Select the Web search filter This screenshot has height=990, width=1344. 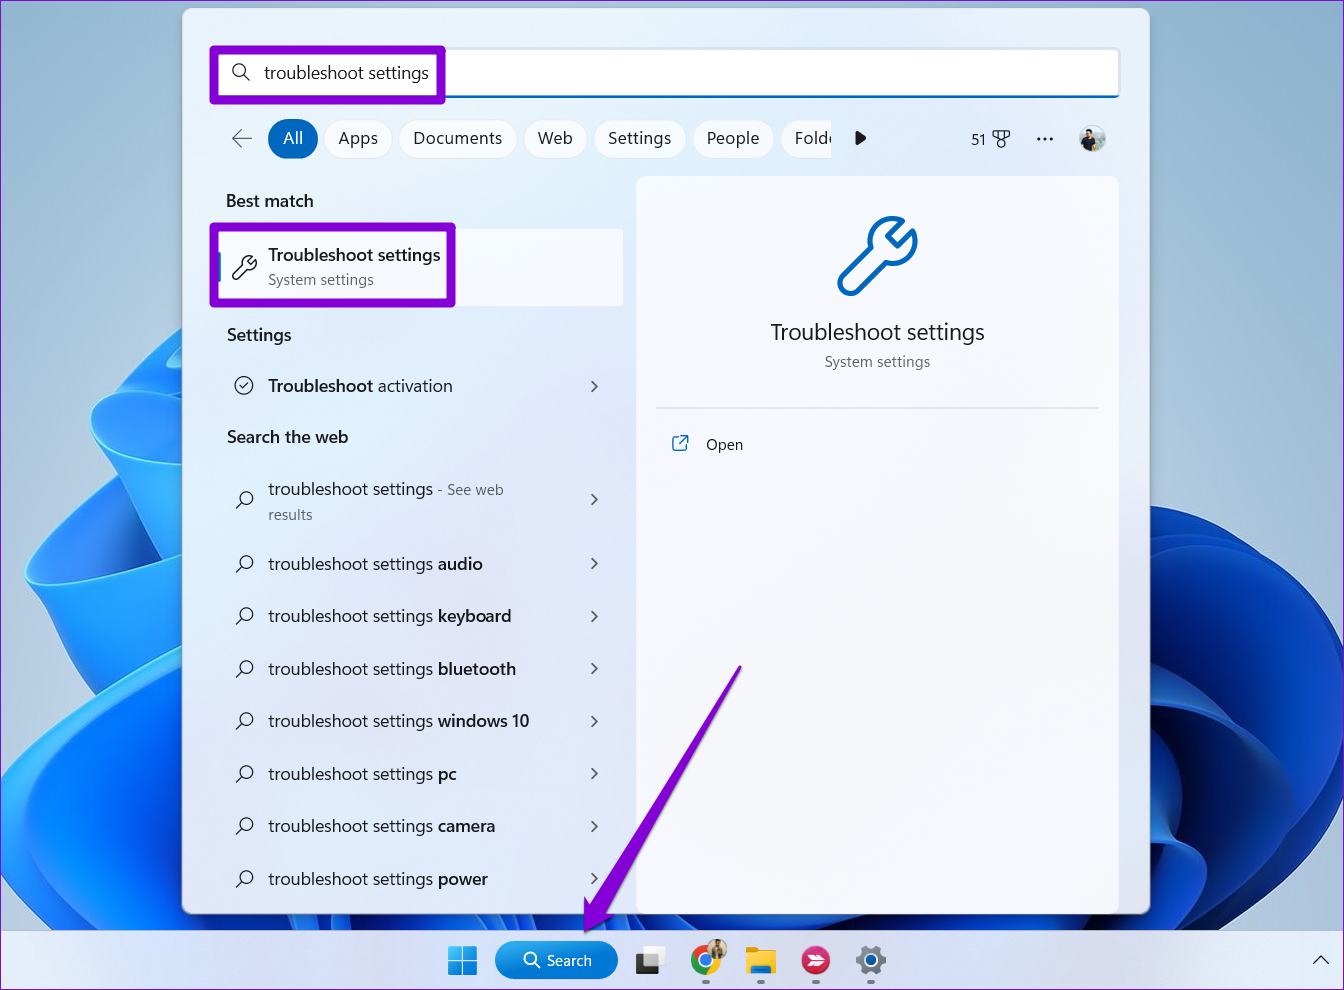[555, 139]
